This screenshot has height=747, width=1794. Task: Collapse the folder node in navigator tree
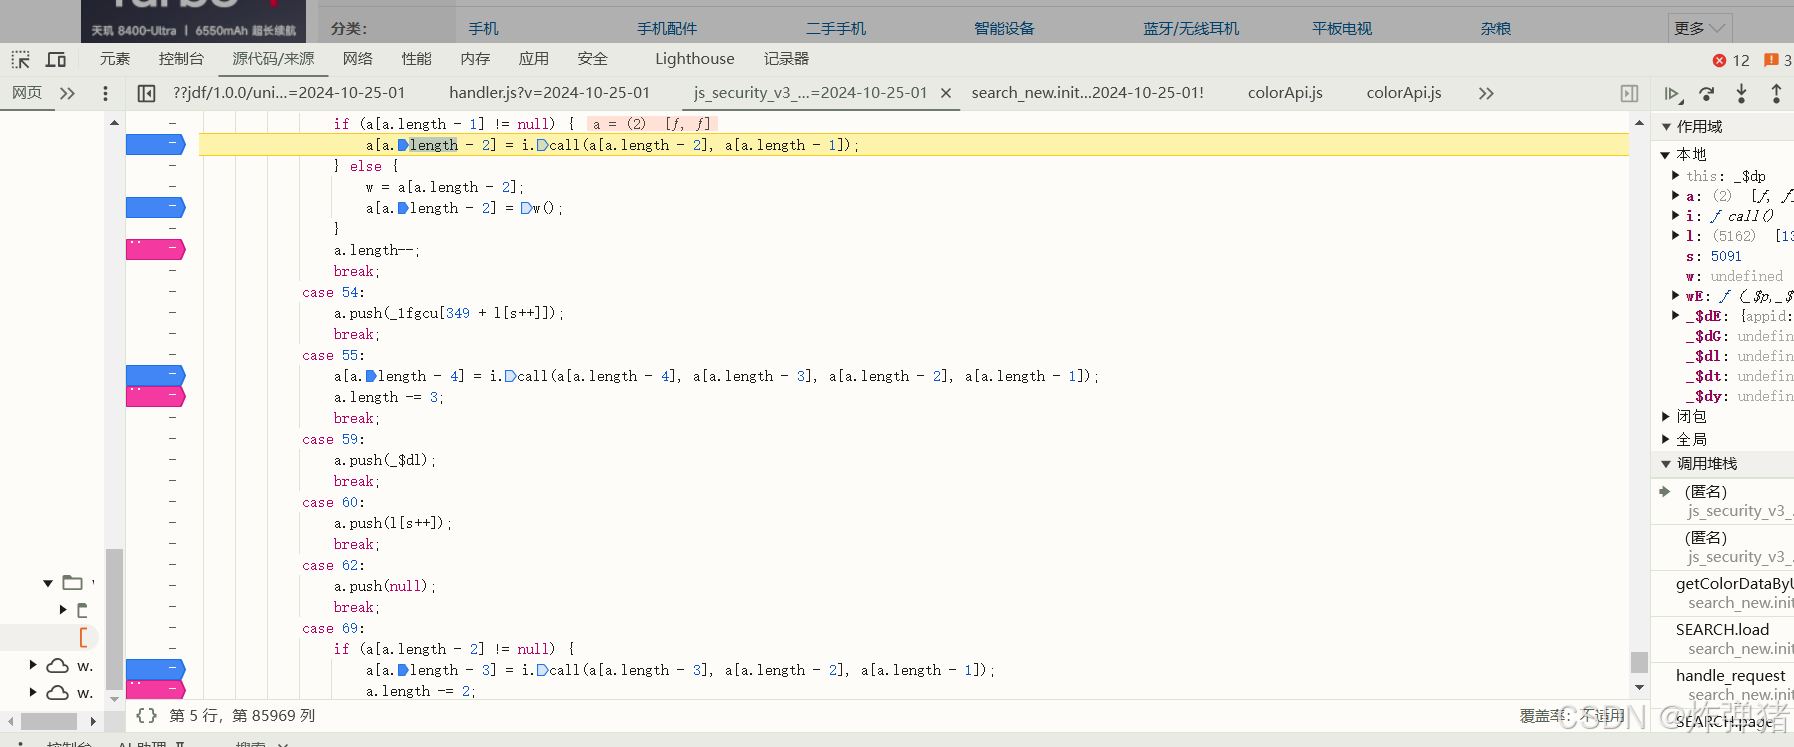click(x=48, y=583)
